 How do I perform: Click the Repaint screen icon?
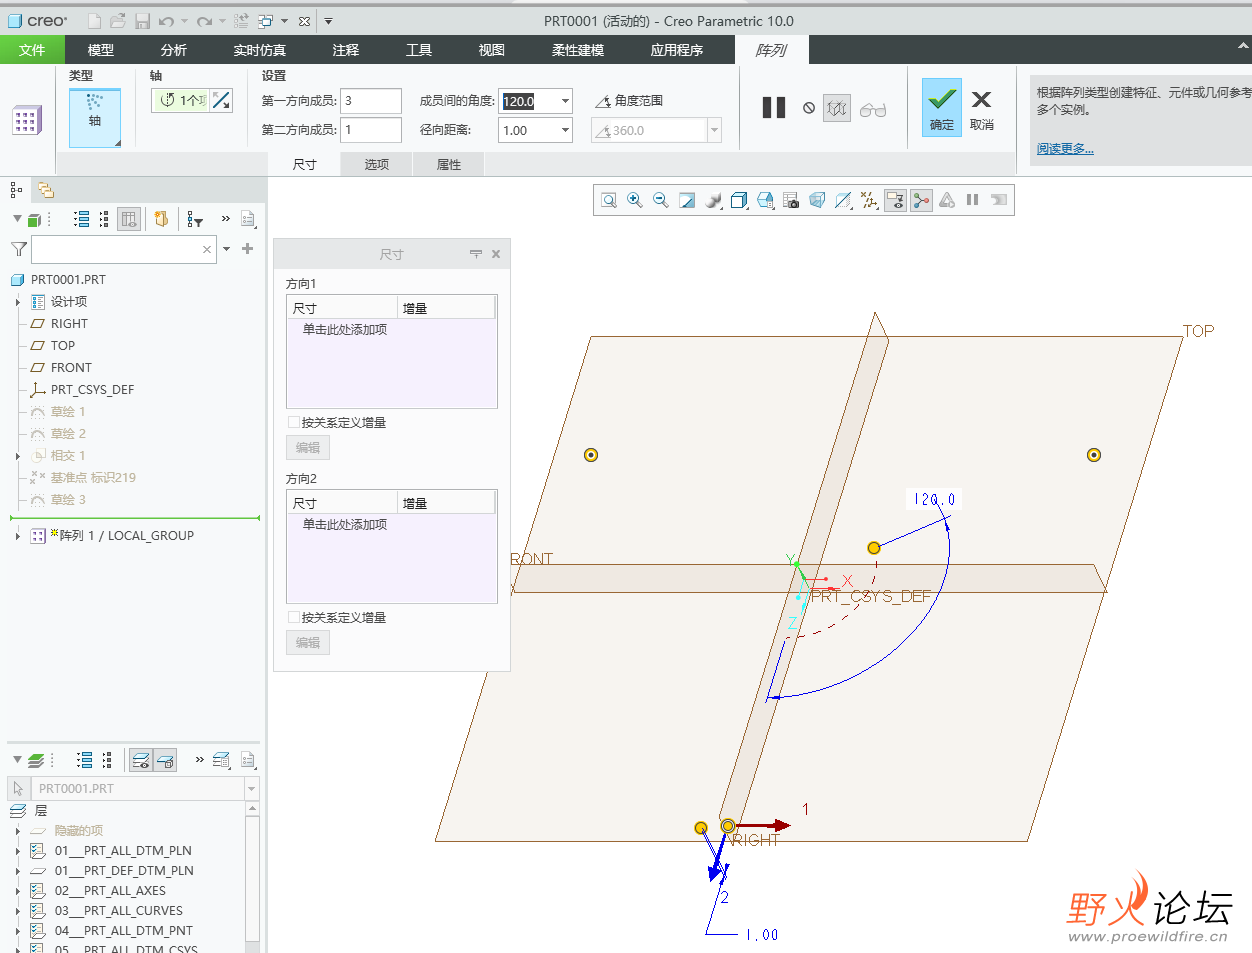[687, 200]
